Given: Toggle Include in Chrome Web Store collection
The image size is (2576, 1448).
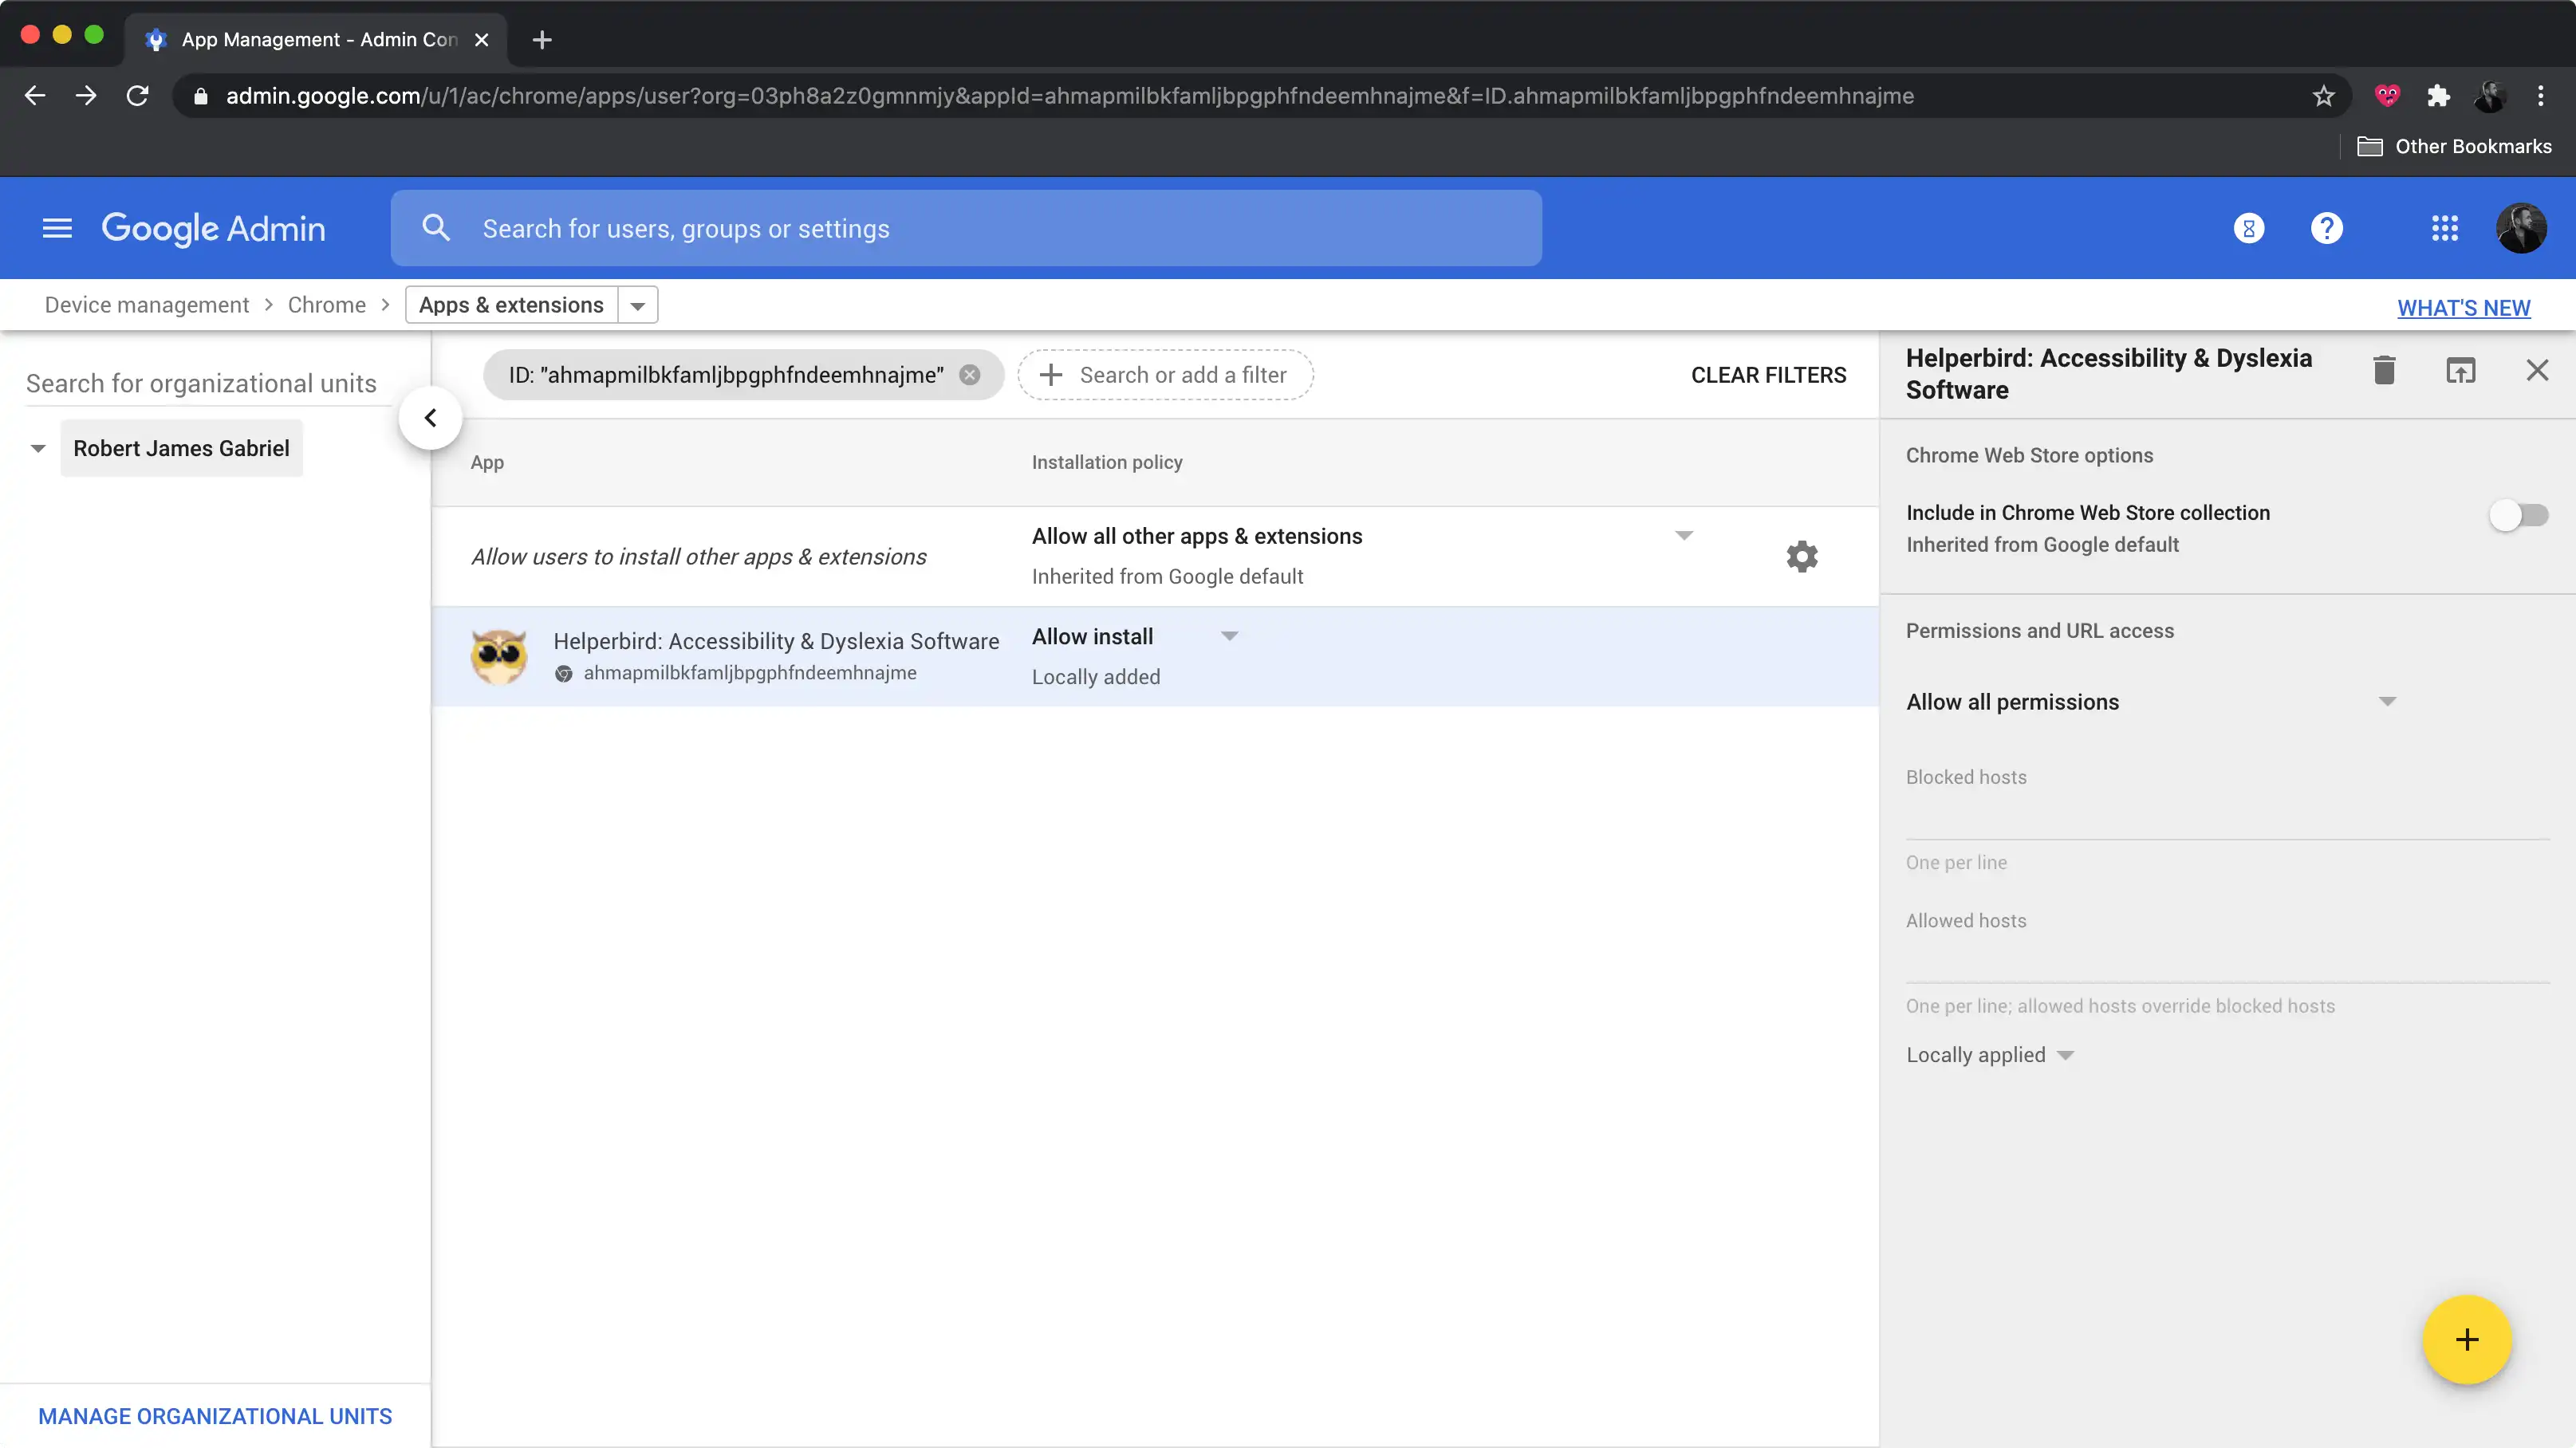Looking at the screenshot, I should click(x=2518, y=515).
